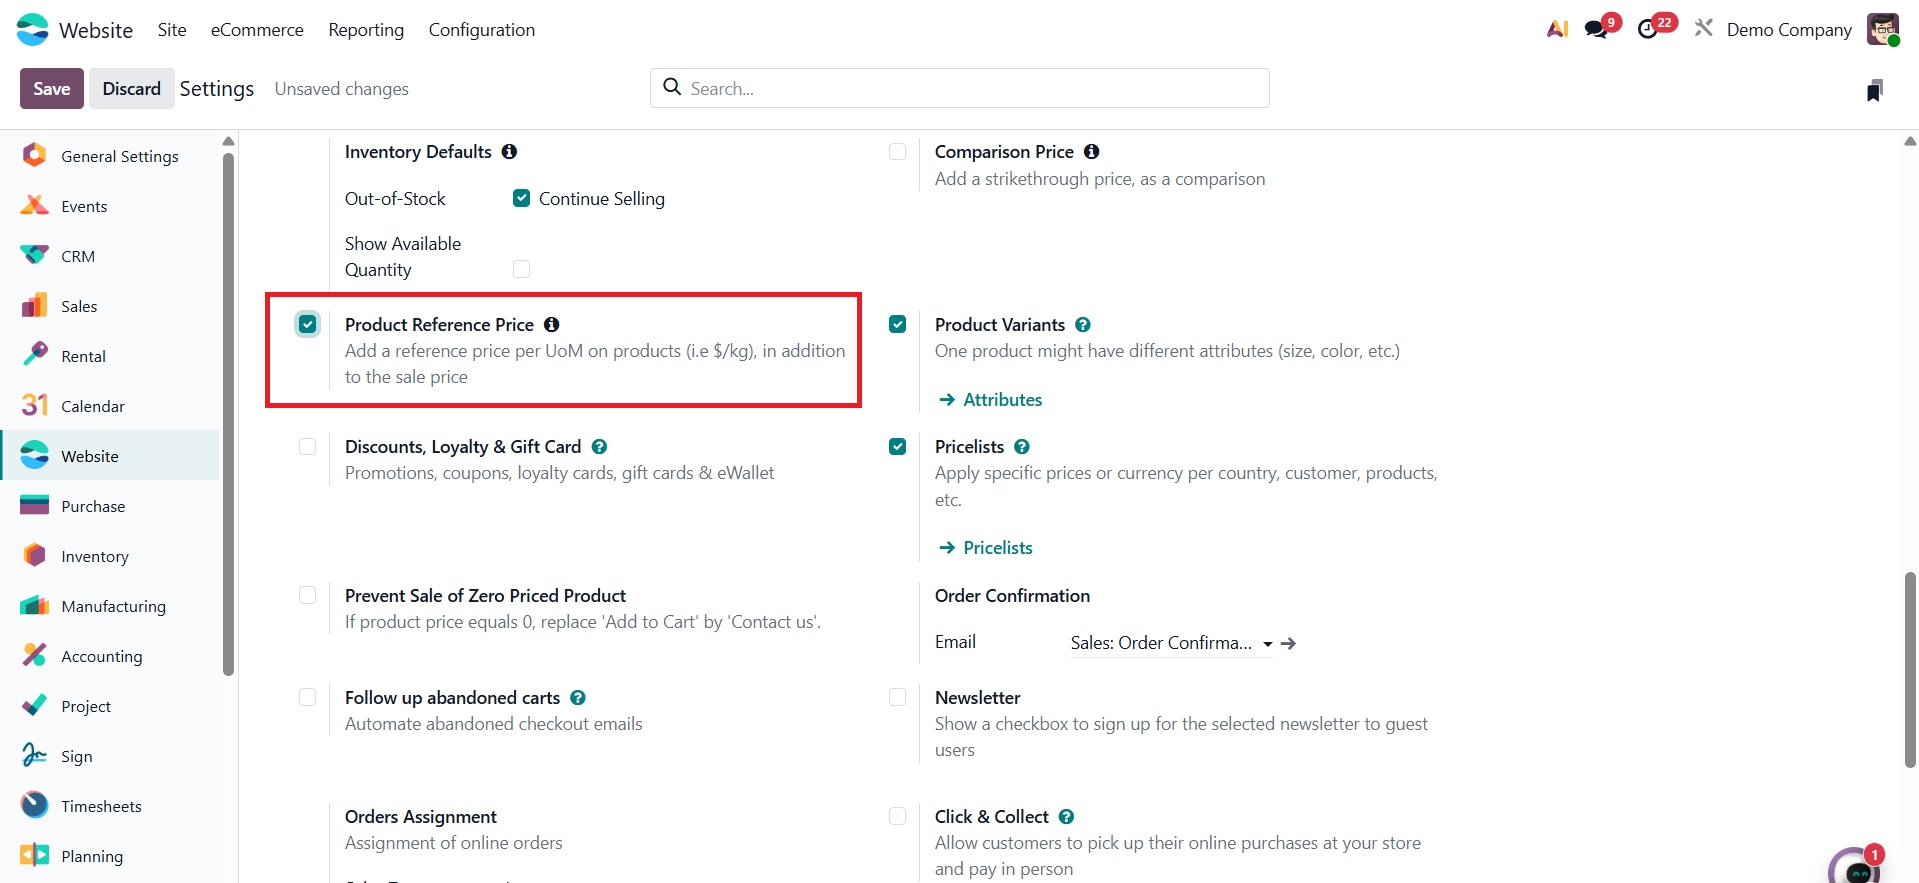Image resolution: width=1919 pixels, height=883 pixels.
Task: Enable Discounts, Loyalty & Gift Card checkbox
Action: click(307, 446)
